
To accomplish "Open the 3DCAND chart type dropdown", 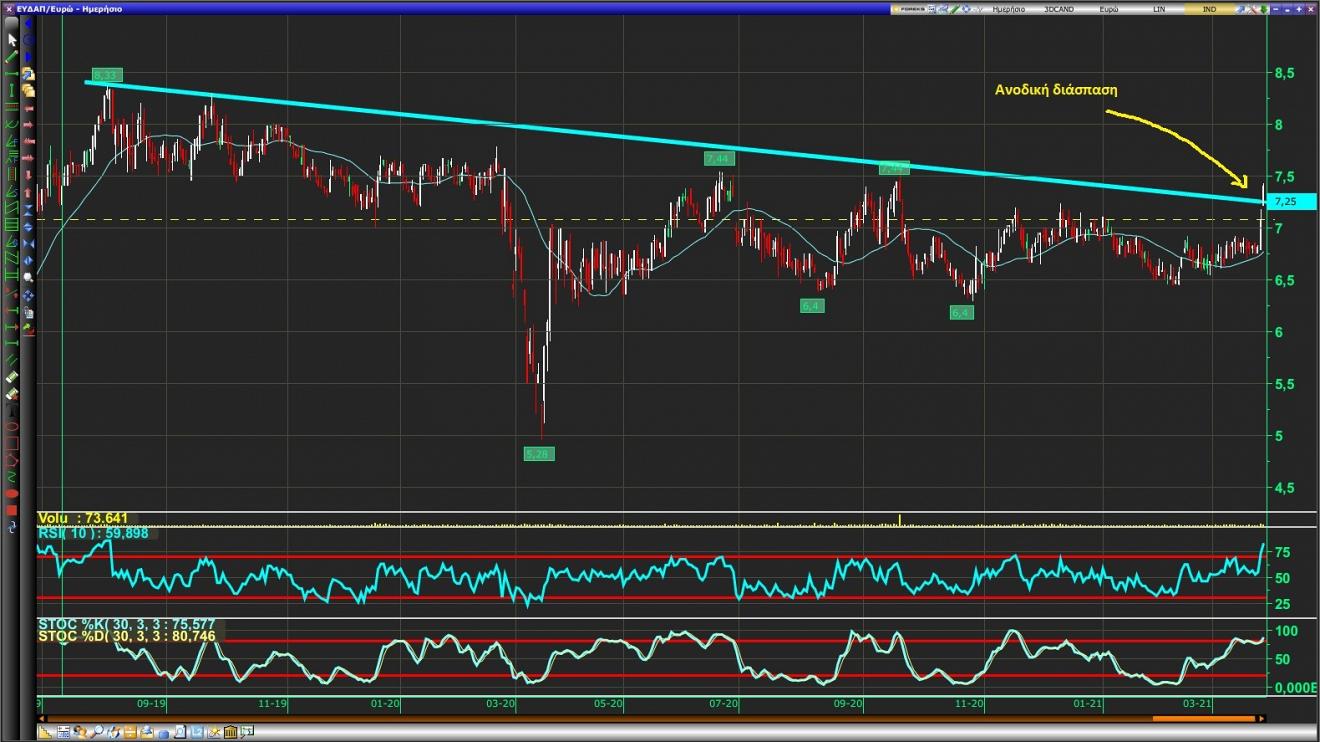I will (x=1057, y=9).
